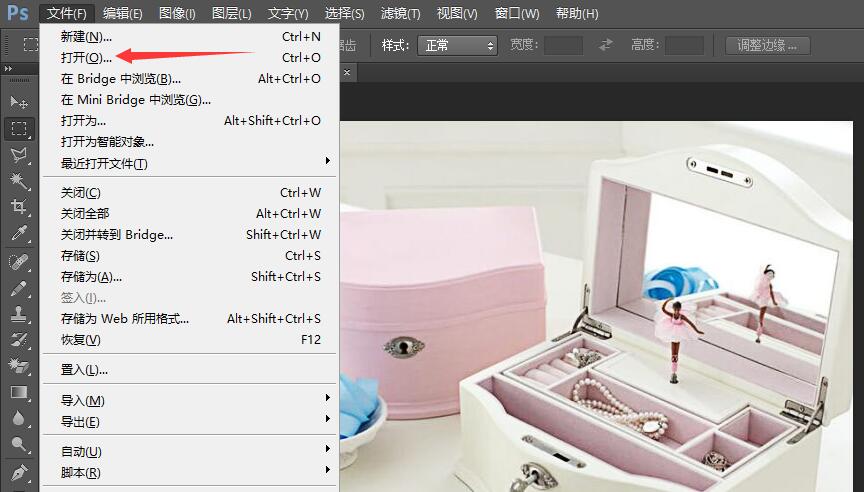
Task: Click the 调整边缘... button
Action: pos(767,45)
